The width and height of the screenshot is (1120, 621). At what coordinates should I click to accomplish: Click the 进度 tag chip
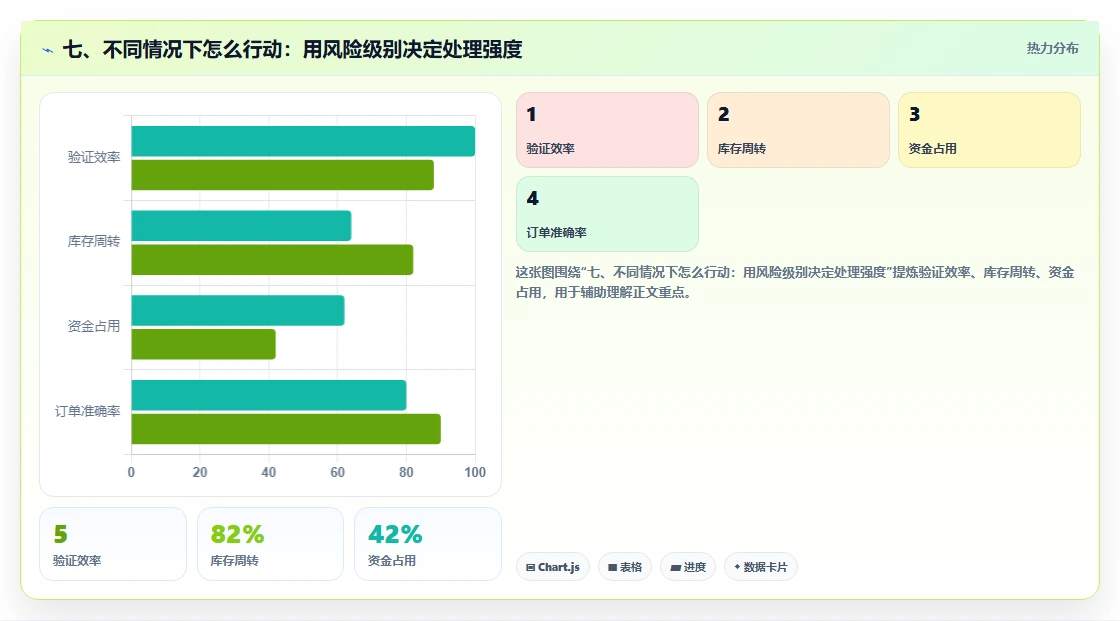688,567
